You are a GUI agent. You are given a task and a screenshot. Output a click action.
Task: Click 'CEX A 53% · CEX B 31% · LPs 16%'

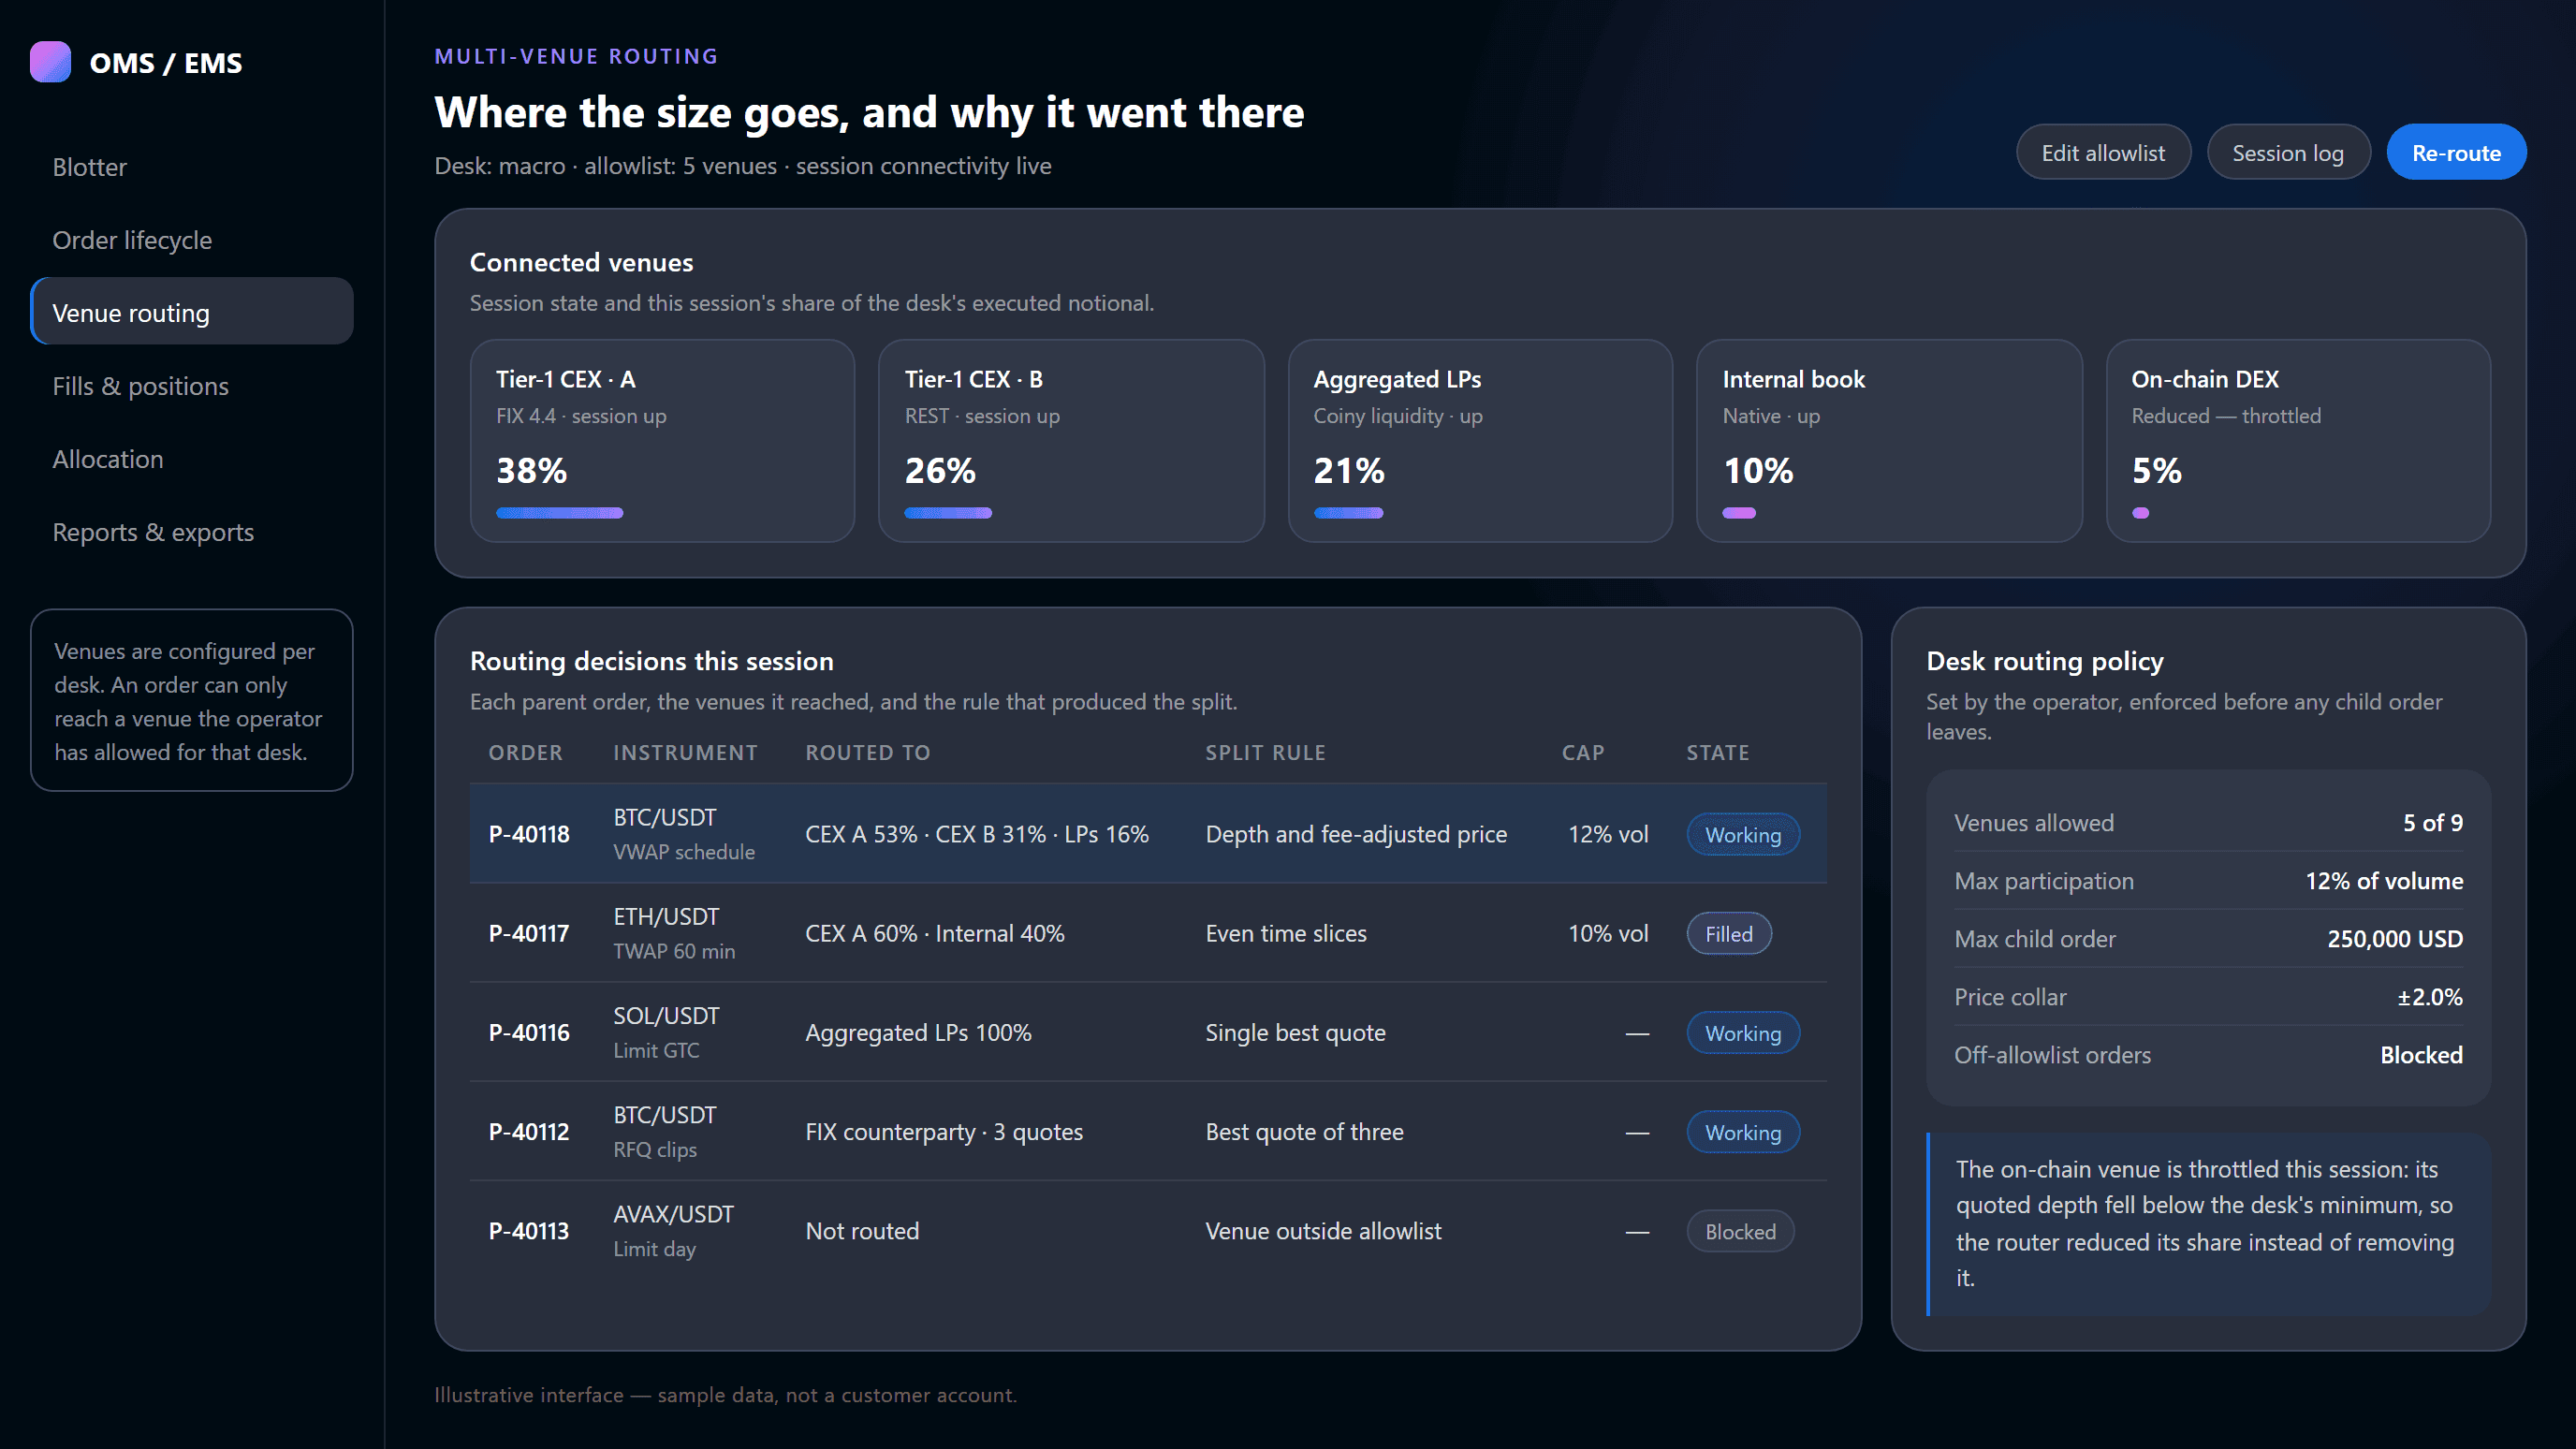977,834
